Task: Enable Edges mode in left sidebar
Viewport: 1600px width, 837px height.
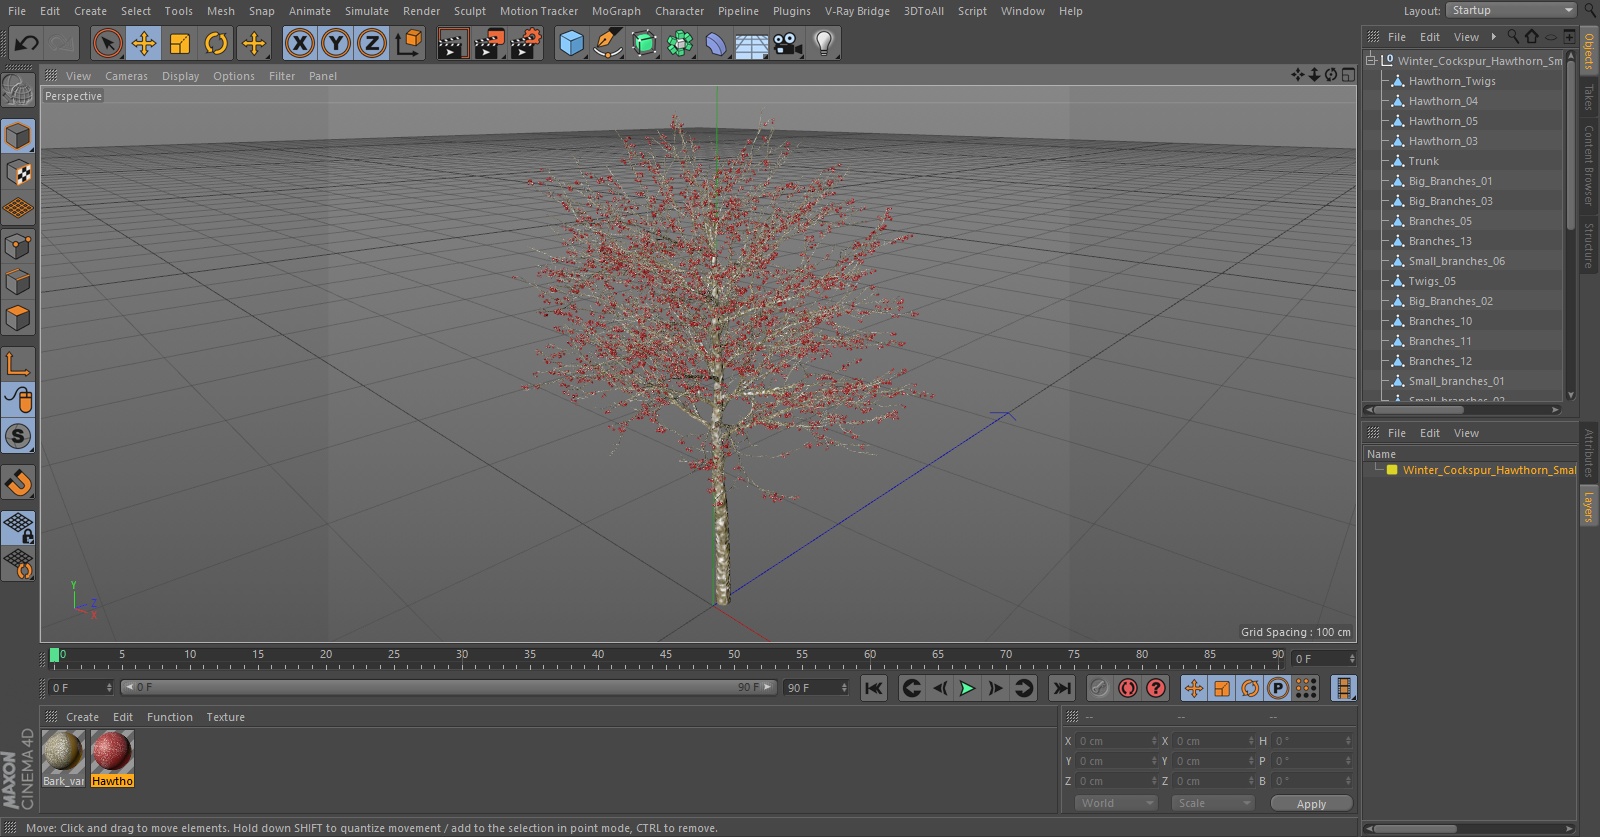Action: click(x=18, y=282)
